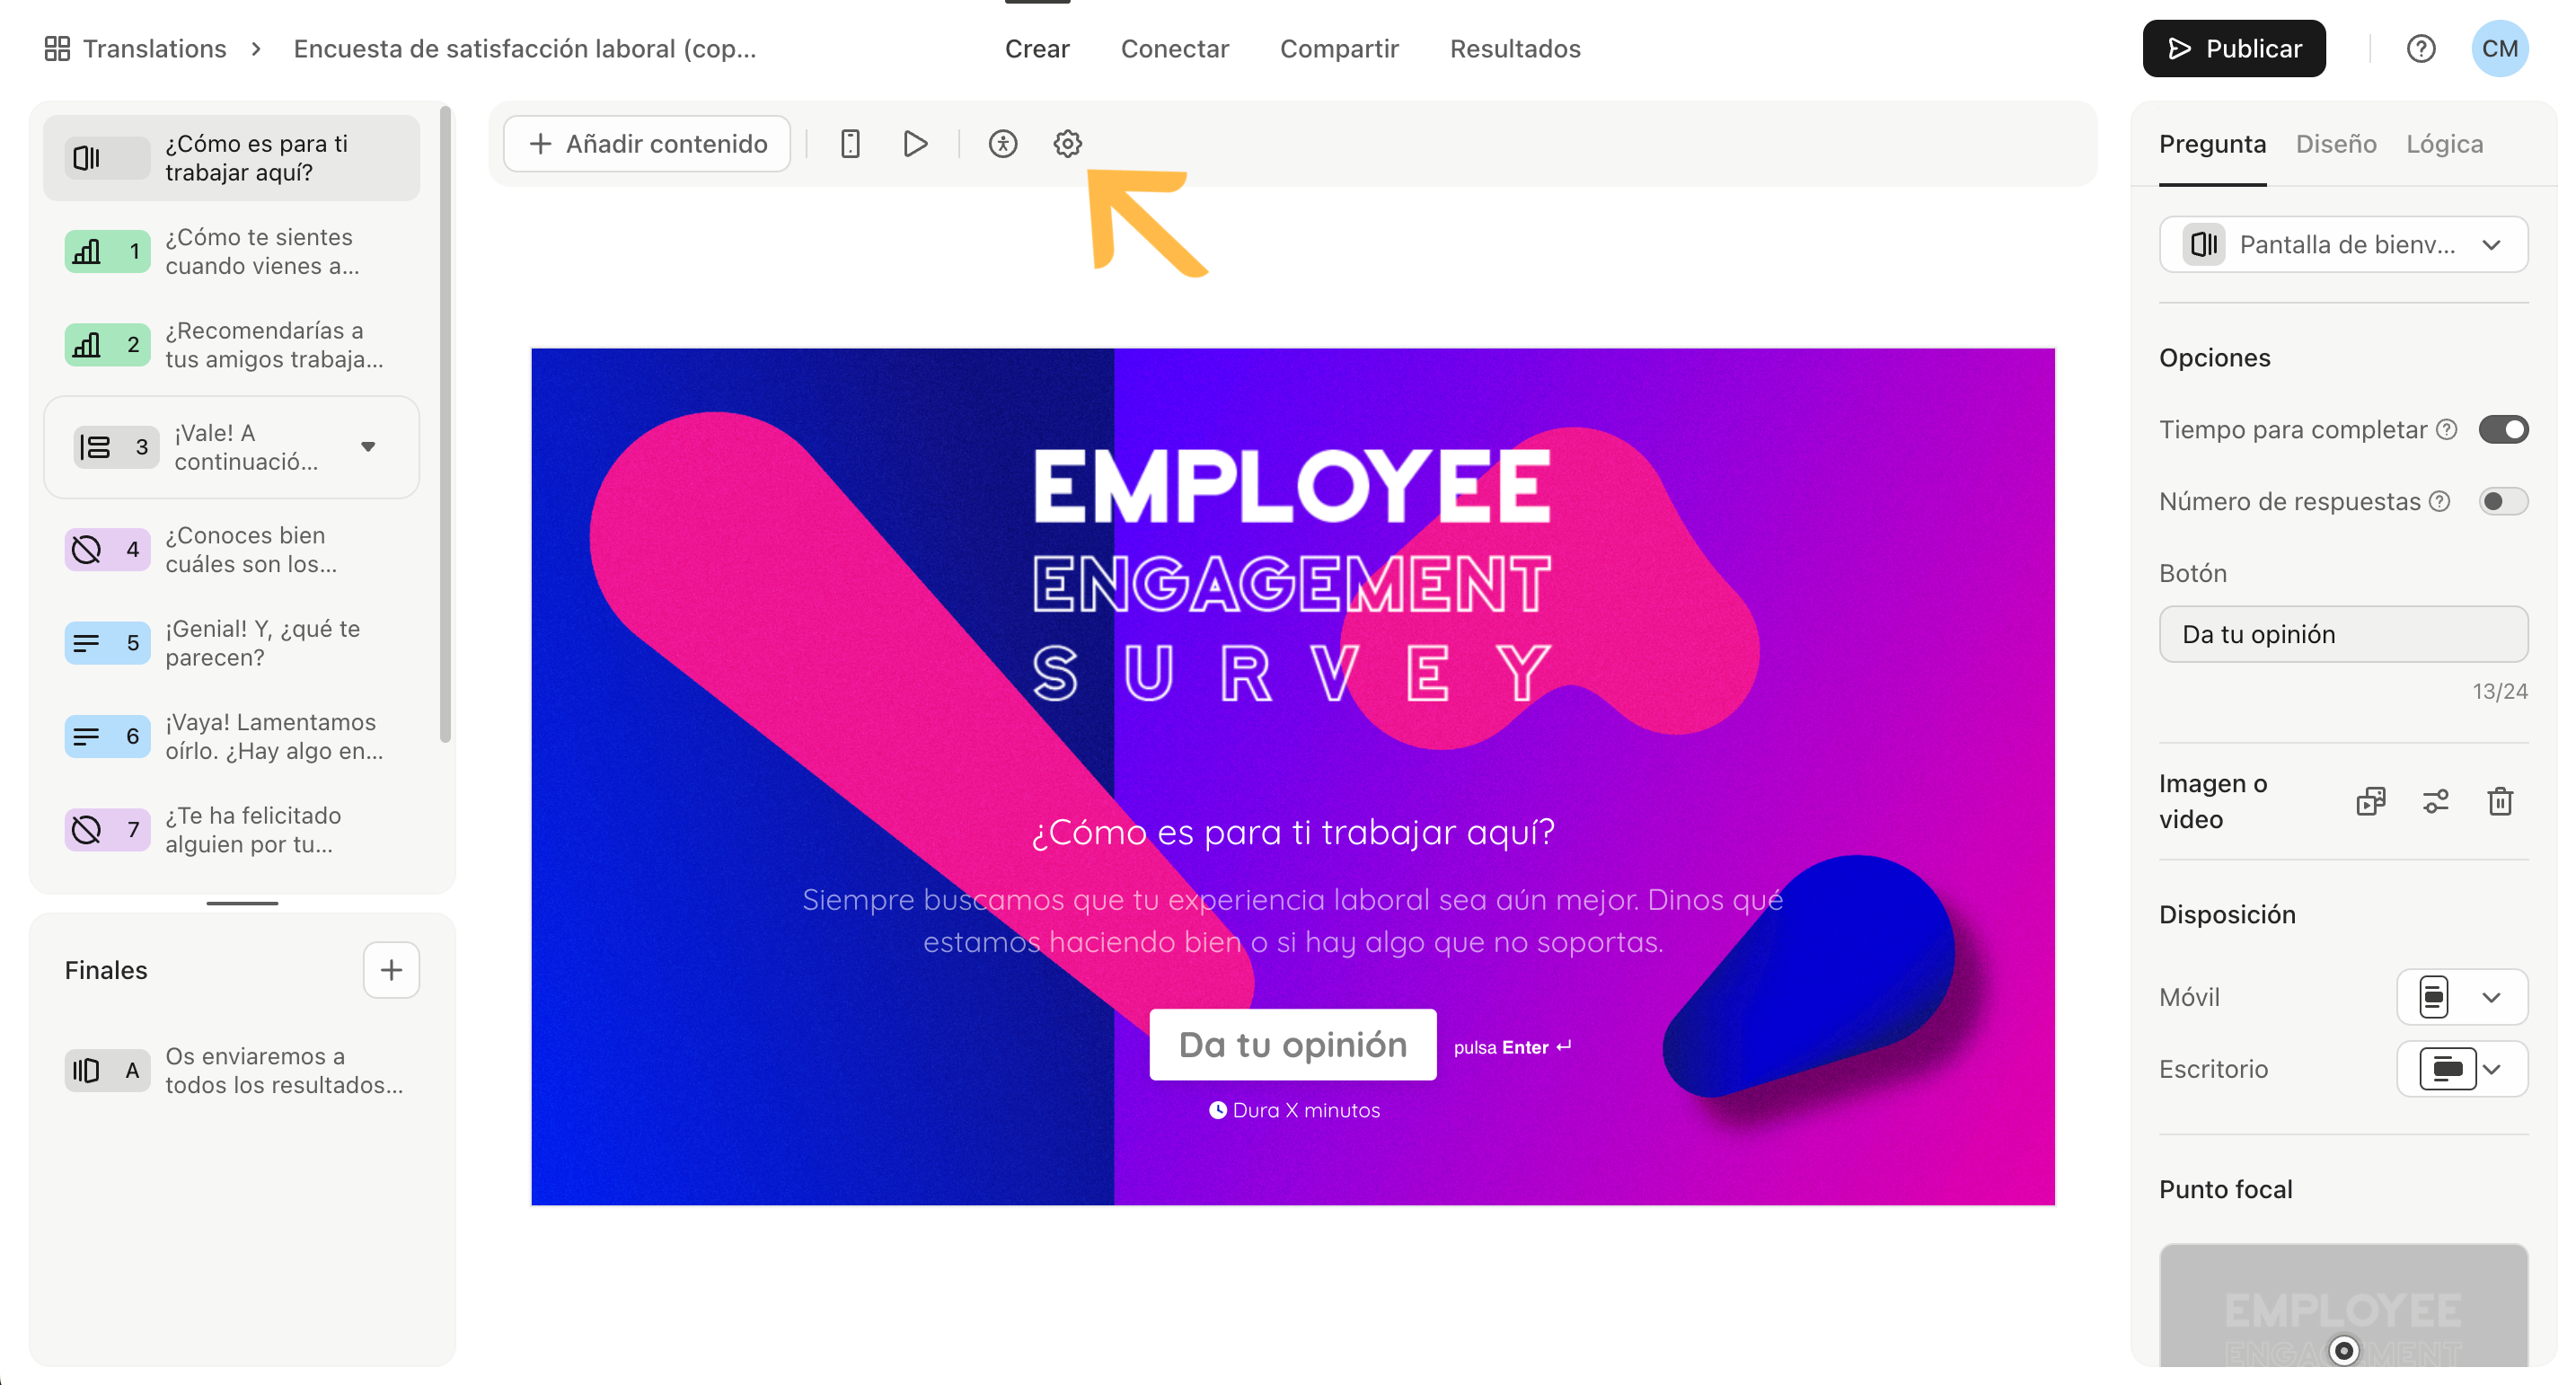Open the accessibility checker icon

point(1002,144)
